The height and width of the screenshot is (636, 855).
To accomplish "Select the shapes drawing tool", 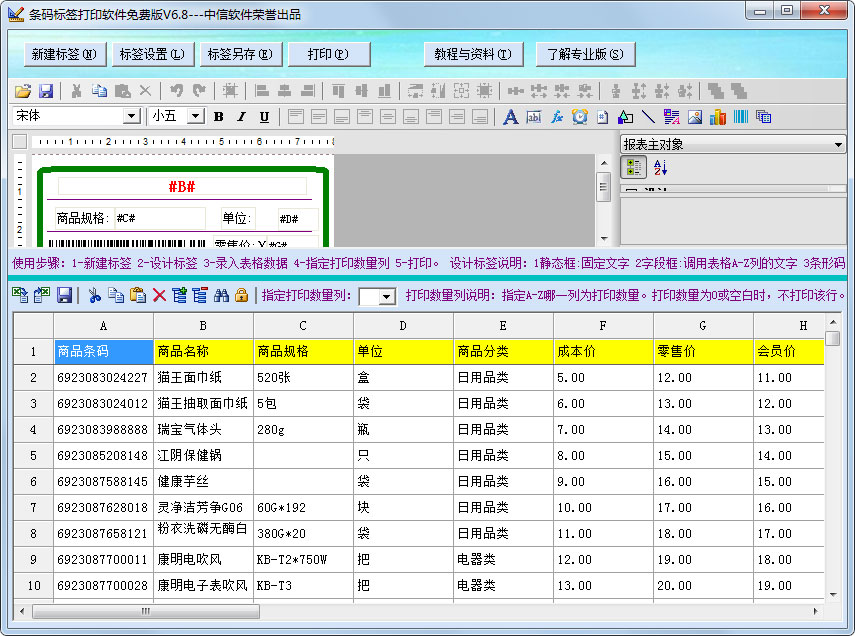I will coord(625,117).
